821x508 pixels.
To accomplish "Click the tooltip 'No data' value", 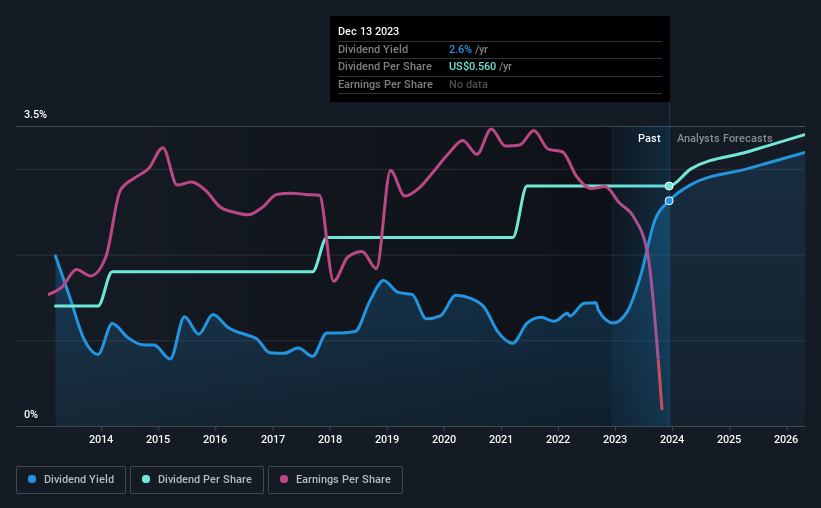I will coord(468,84).
